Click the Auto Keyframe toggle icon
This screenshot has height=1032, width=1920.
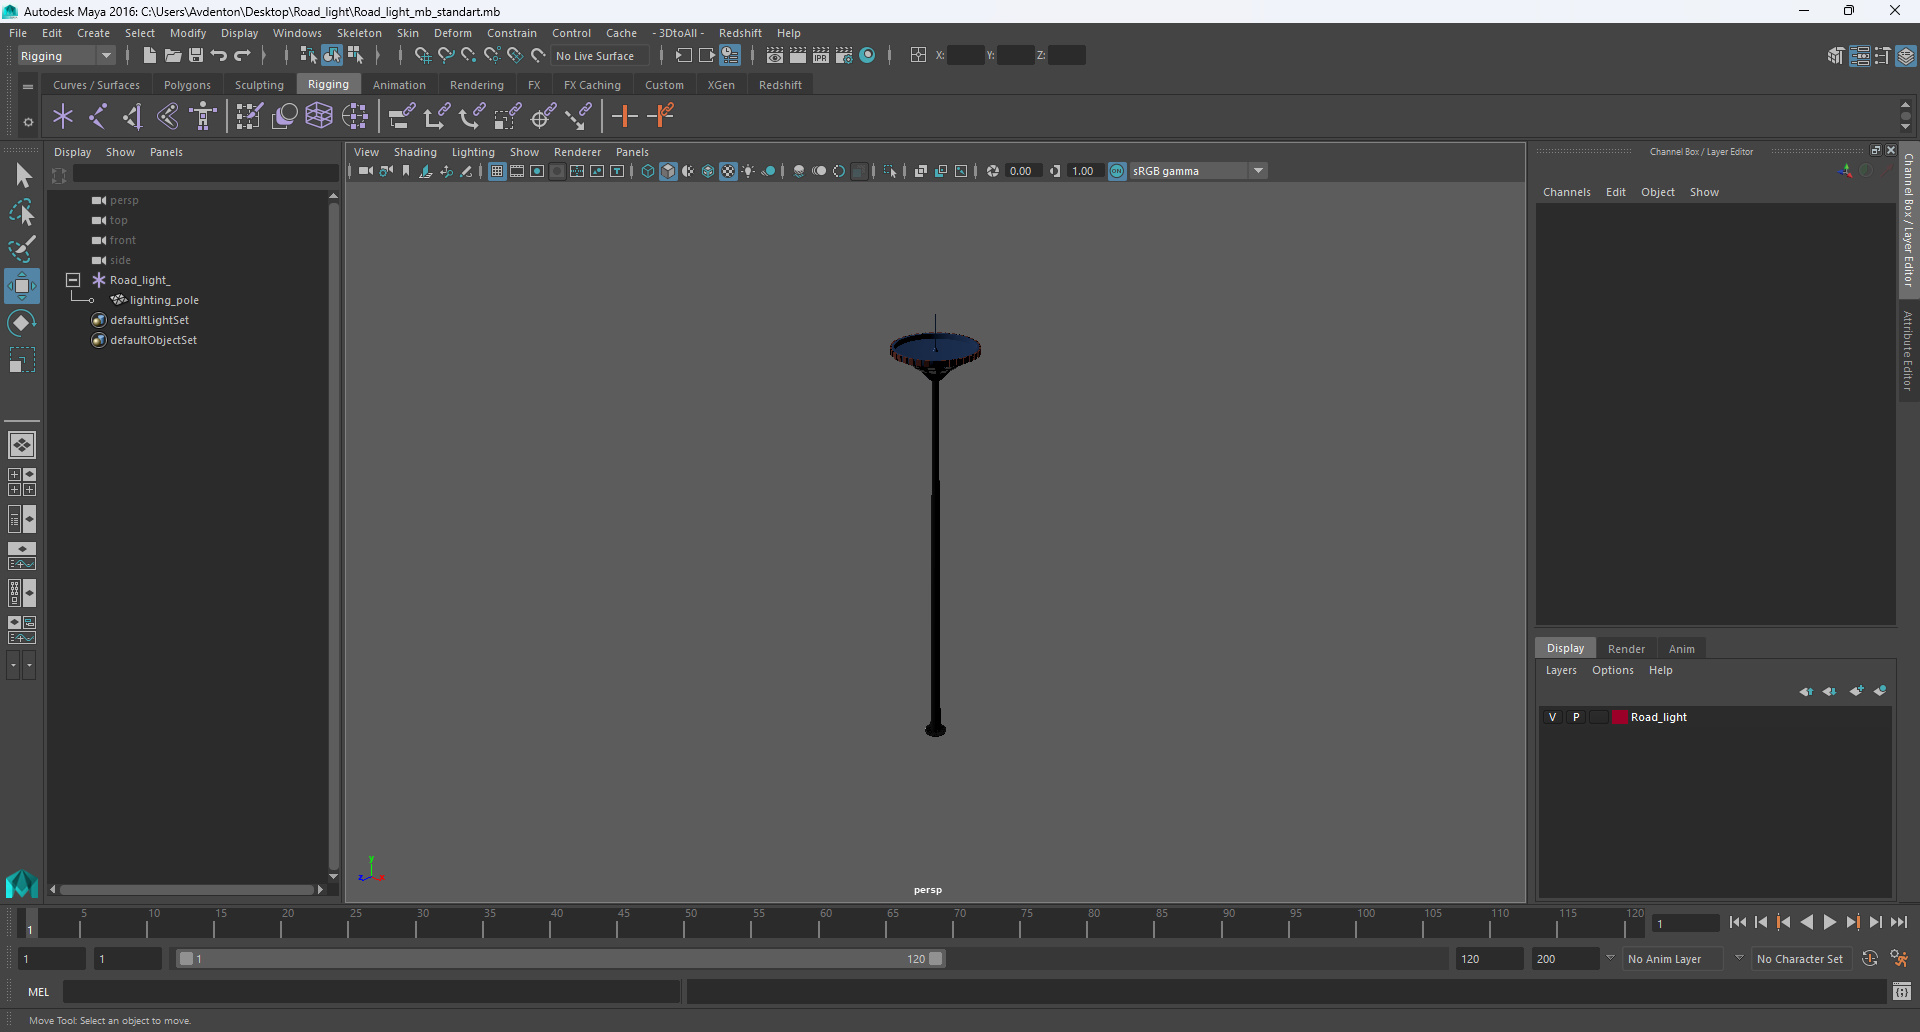point(1870,958)
